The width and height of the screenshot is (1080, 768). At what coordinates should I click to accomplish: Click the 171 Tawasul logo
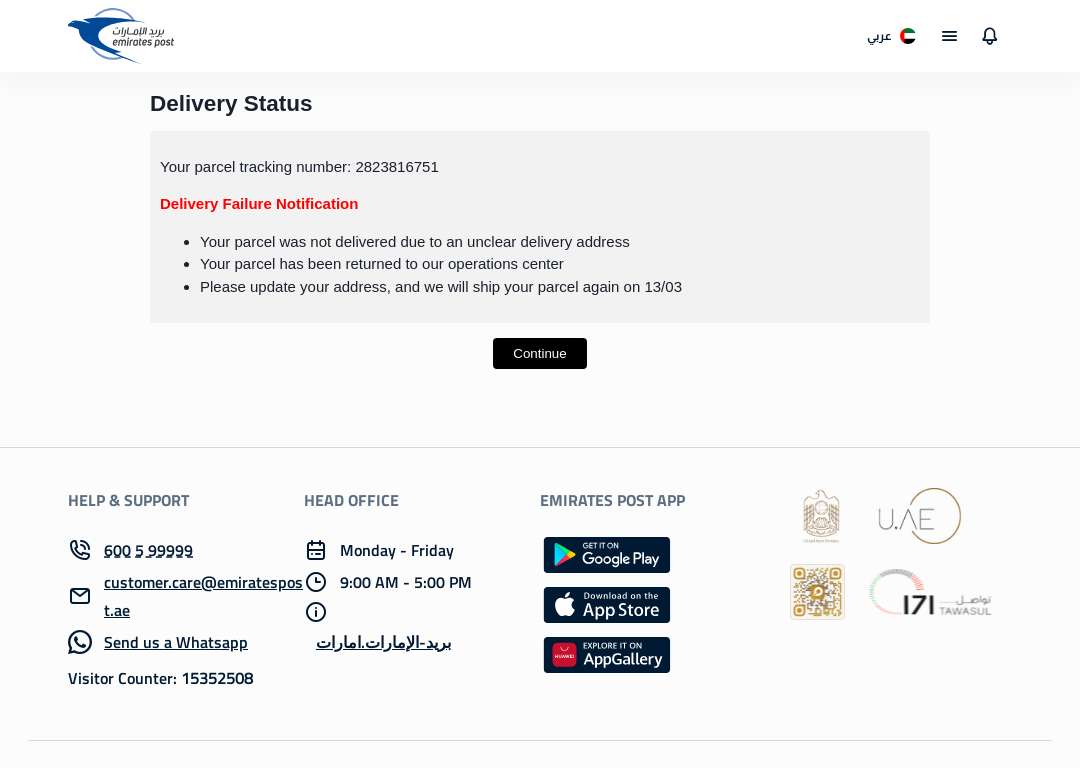pos(929,593)
